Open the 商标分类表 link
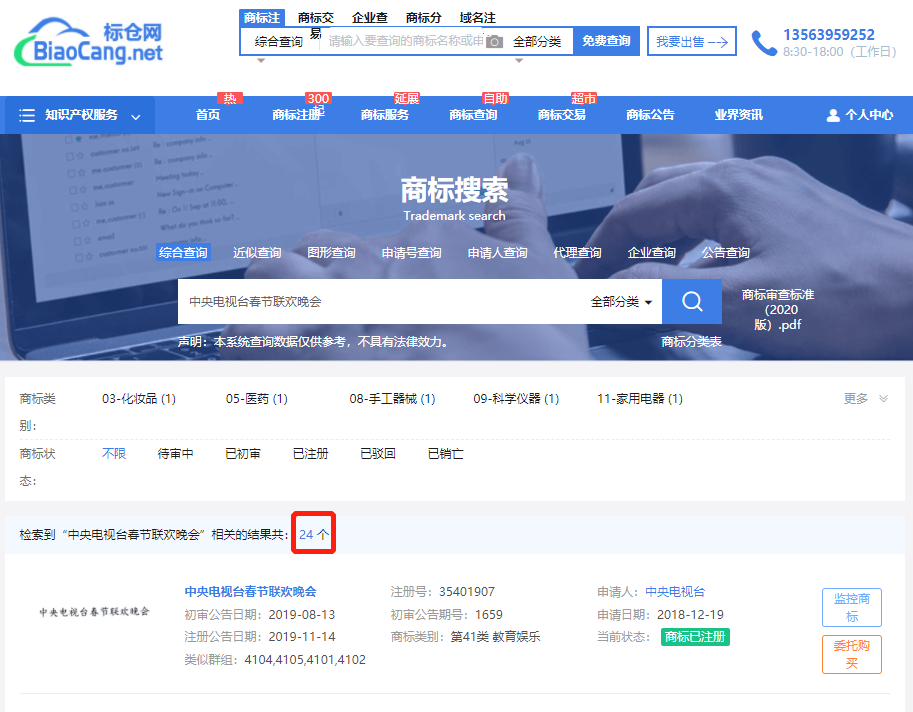Viewport: 913px width, 712px height. [691, 342]
